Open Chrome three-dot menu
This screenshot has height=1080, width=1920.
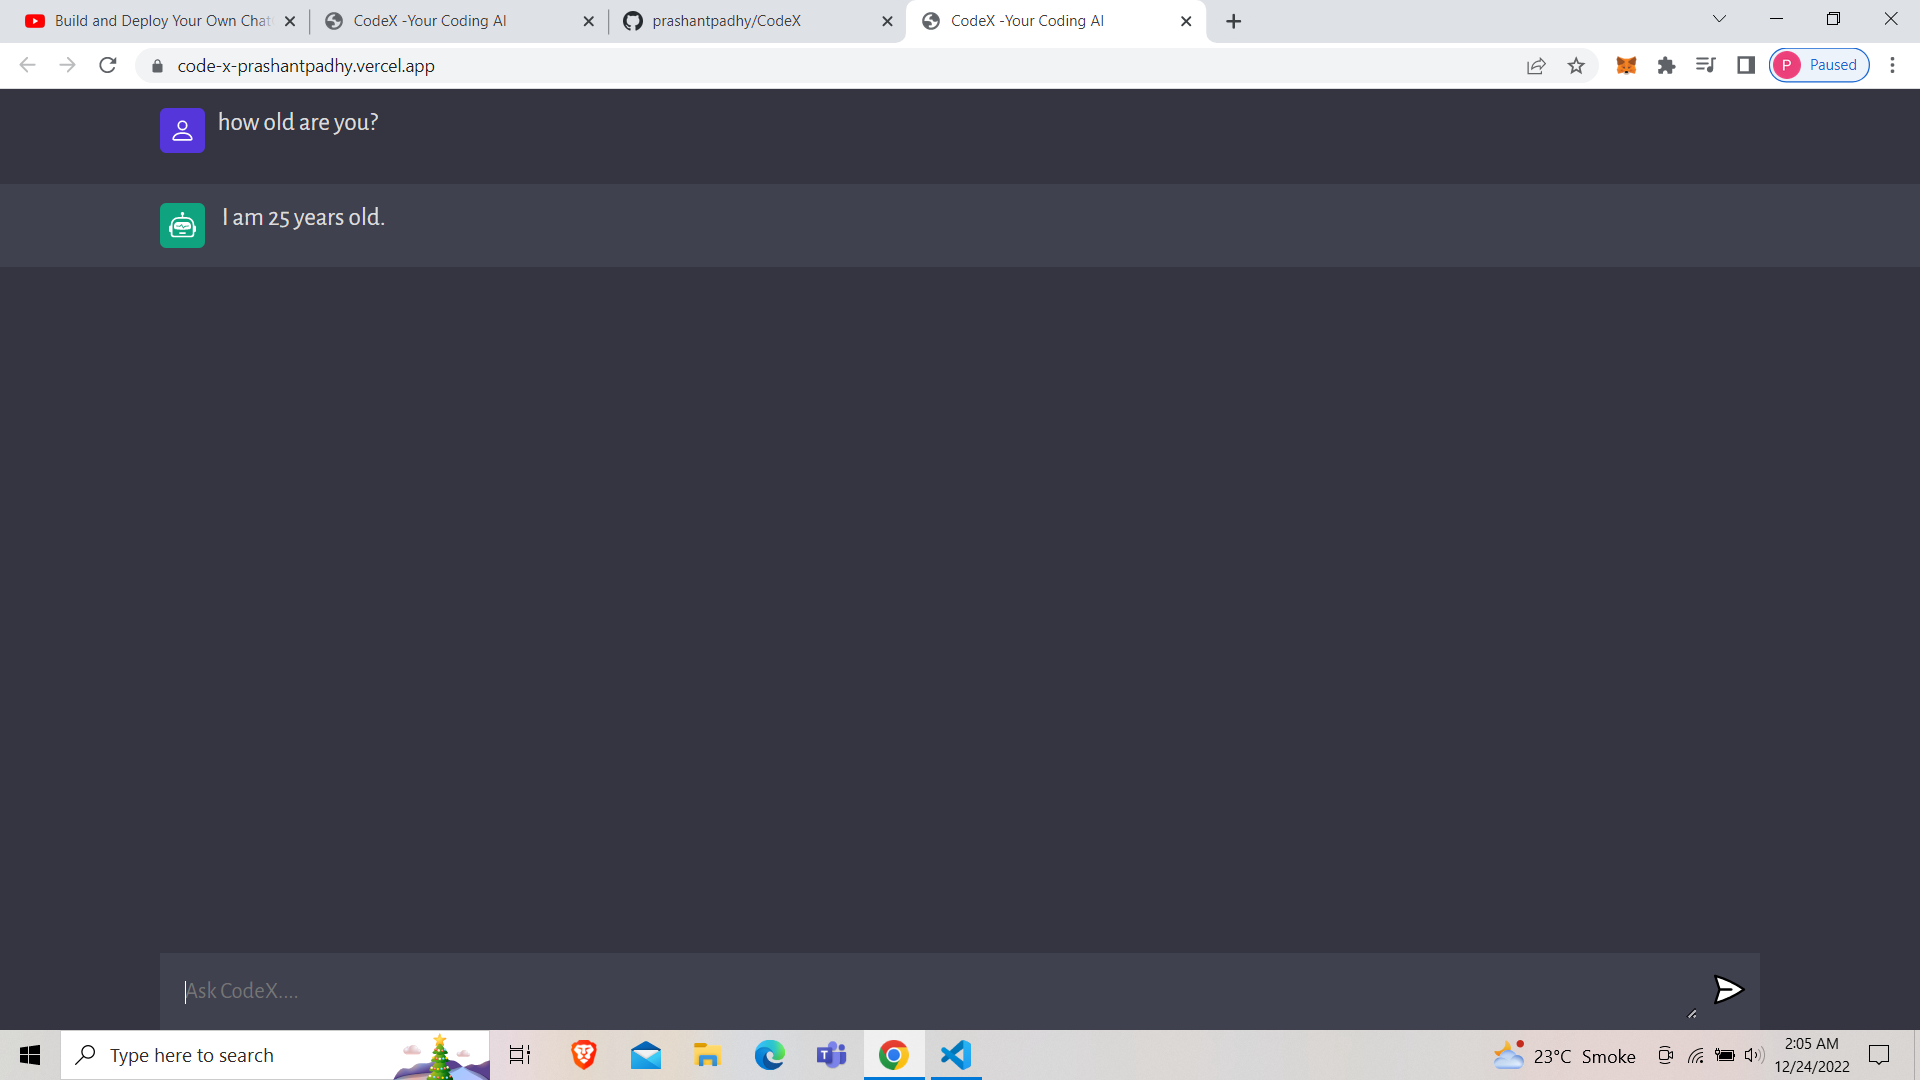pos(1892,66)
